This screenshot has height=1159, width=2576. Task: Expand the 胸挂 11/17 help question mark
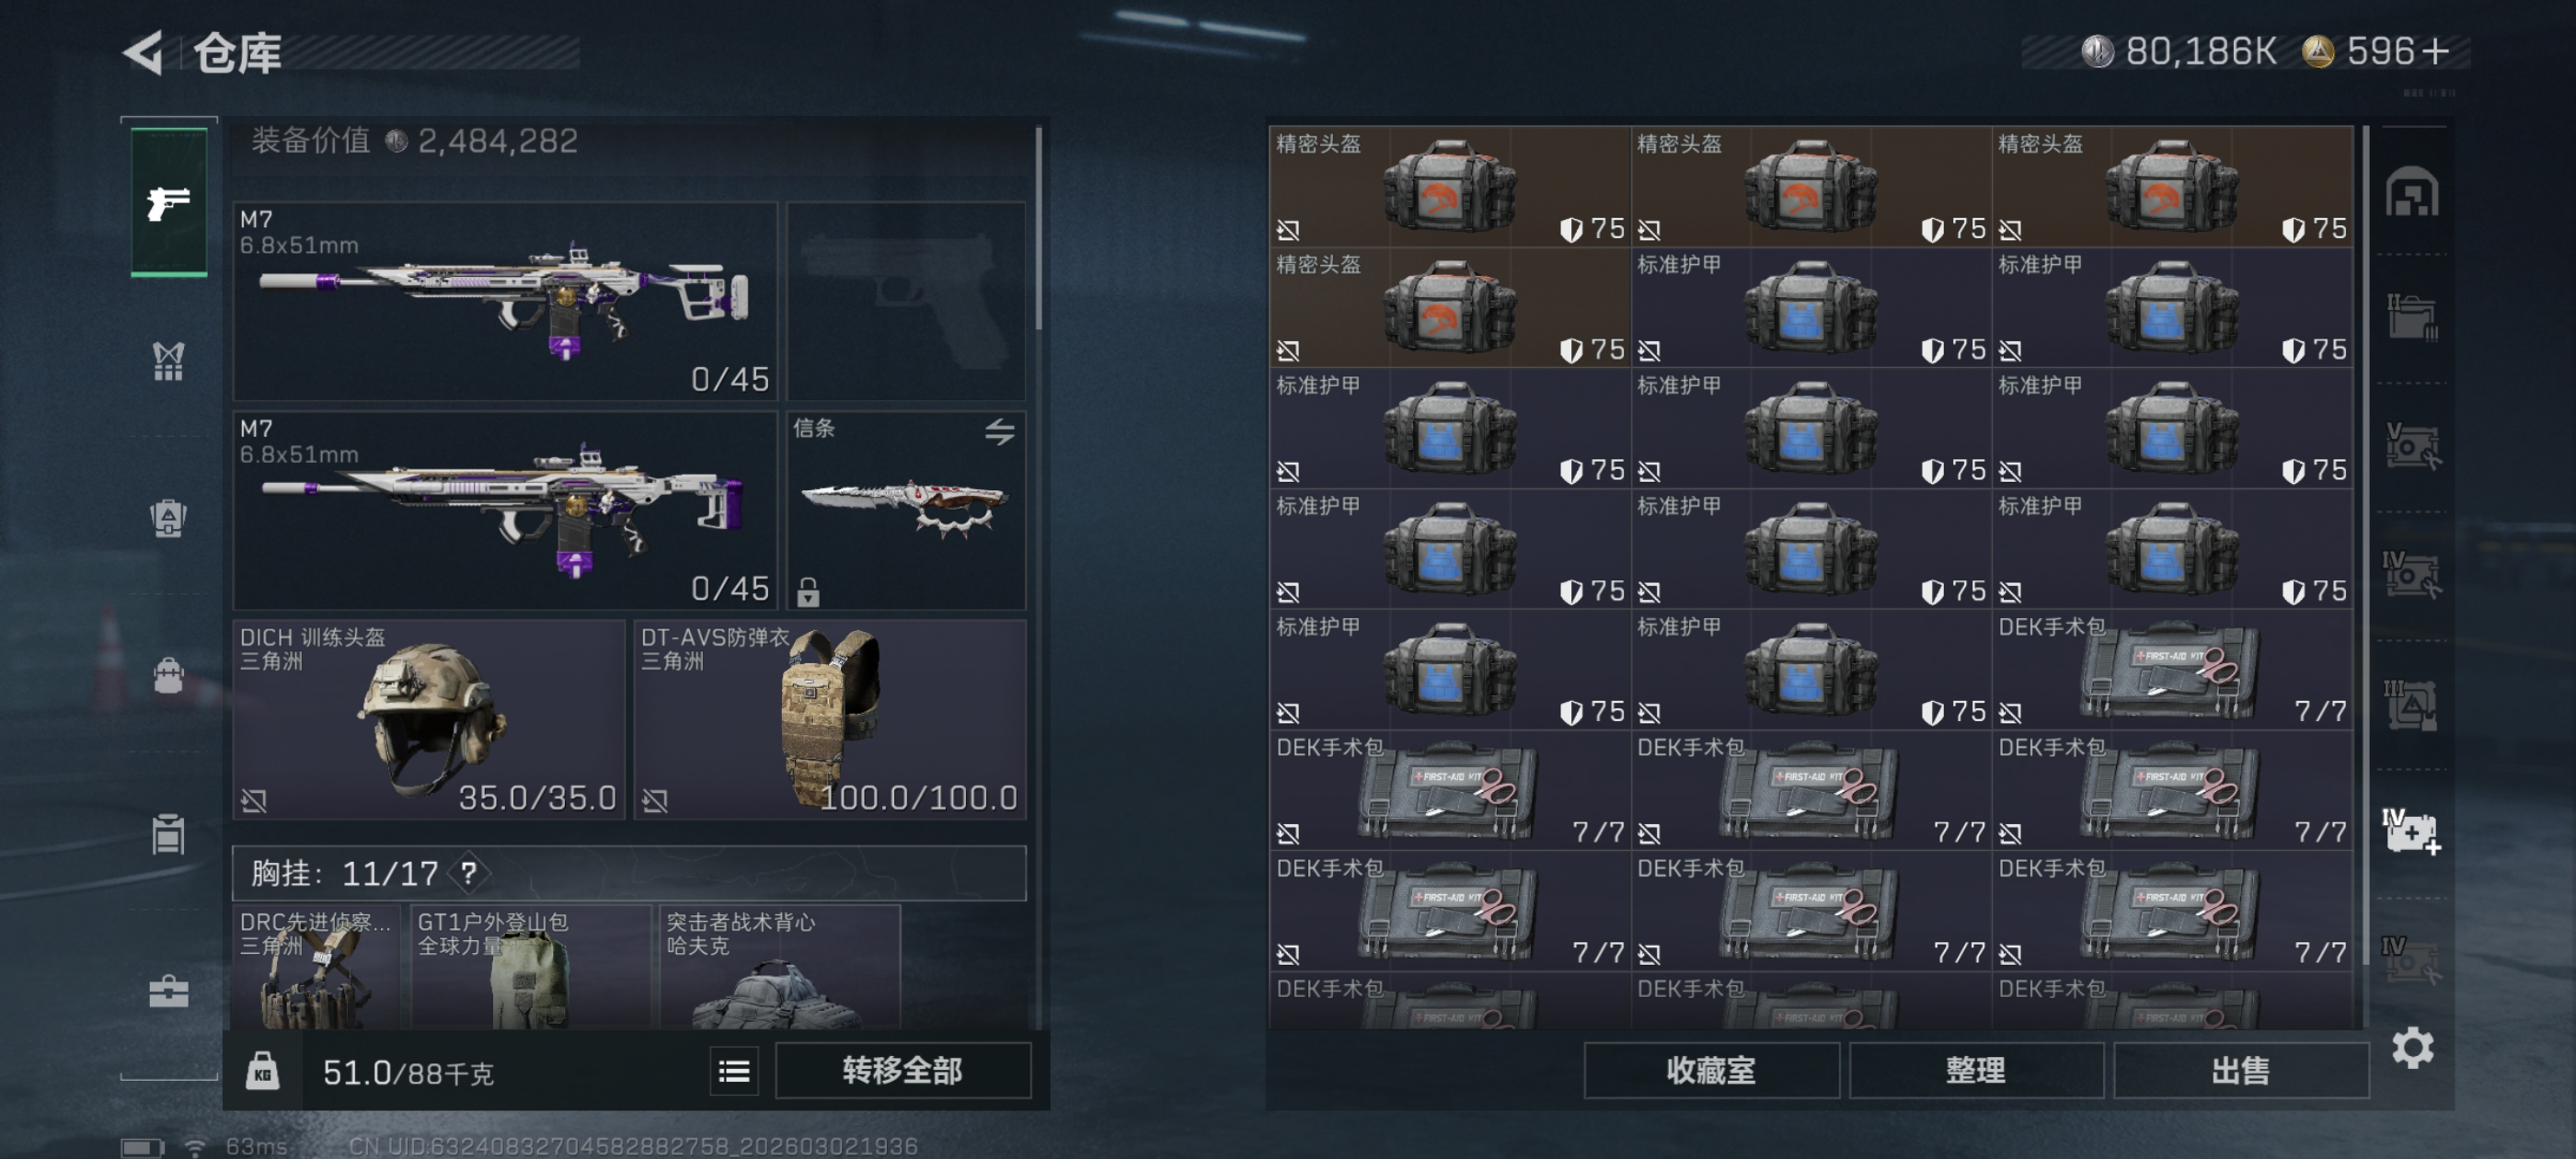(468, 873)
